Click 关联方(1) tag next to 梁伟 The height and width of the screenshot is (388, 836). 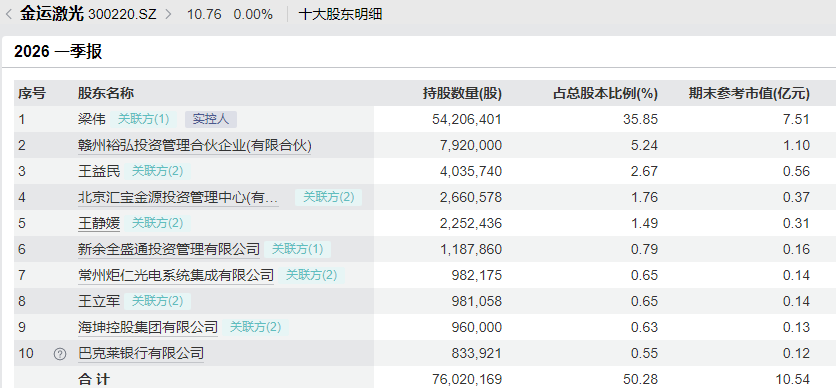(x=143, y=119)
